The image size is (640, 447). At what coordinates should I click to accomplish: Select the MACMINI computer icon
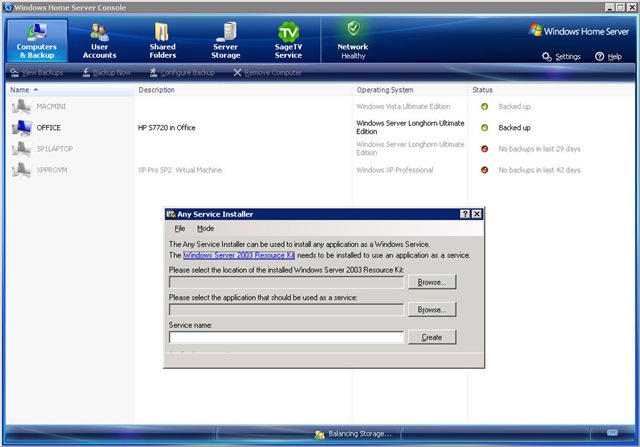tap(21, 107)
